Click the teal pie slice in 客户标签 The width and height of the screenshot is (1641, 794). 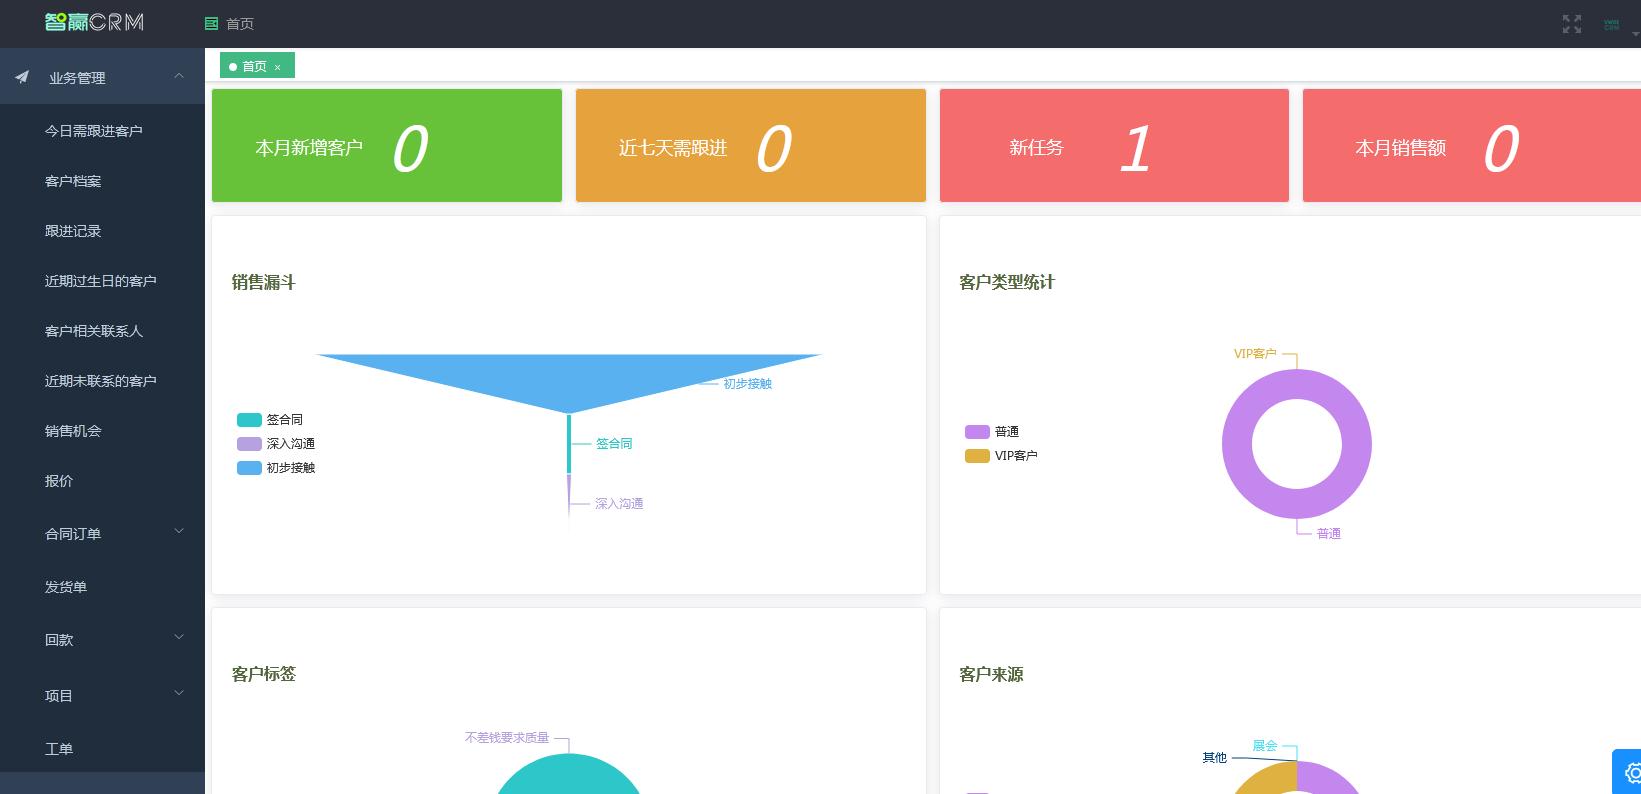click(568, 775)
